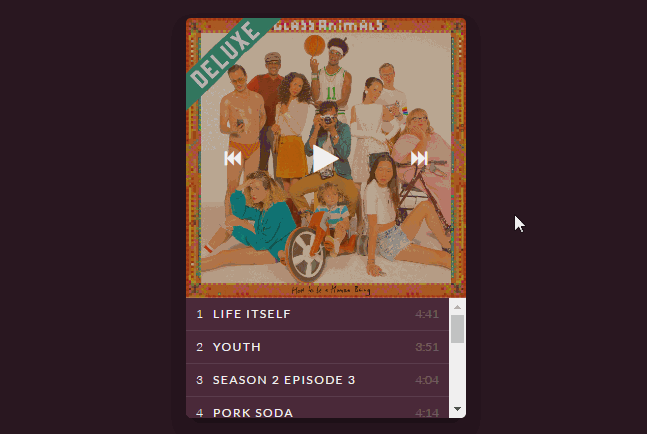Choose SEASON 2 EPISODE 3 from tracklist

(x=317, y=380)
